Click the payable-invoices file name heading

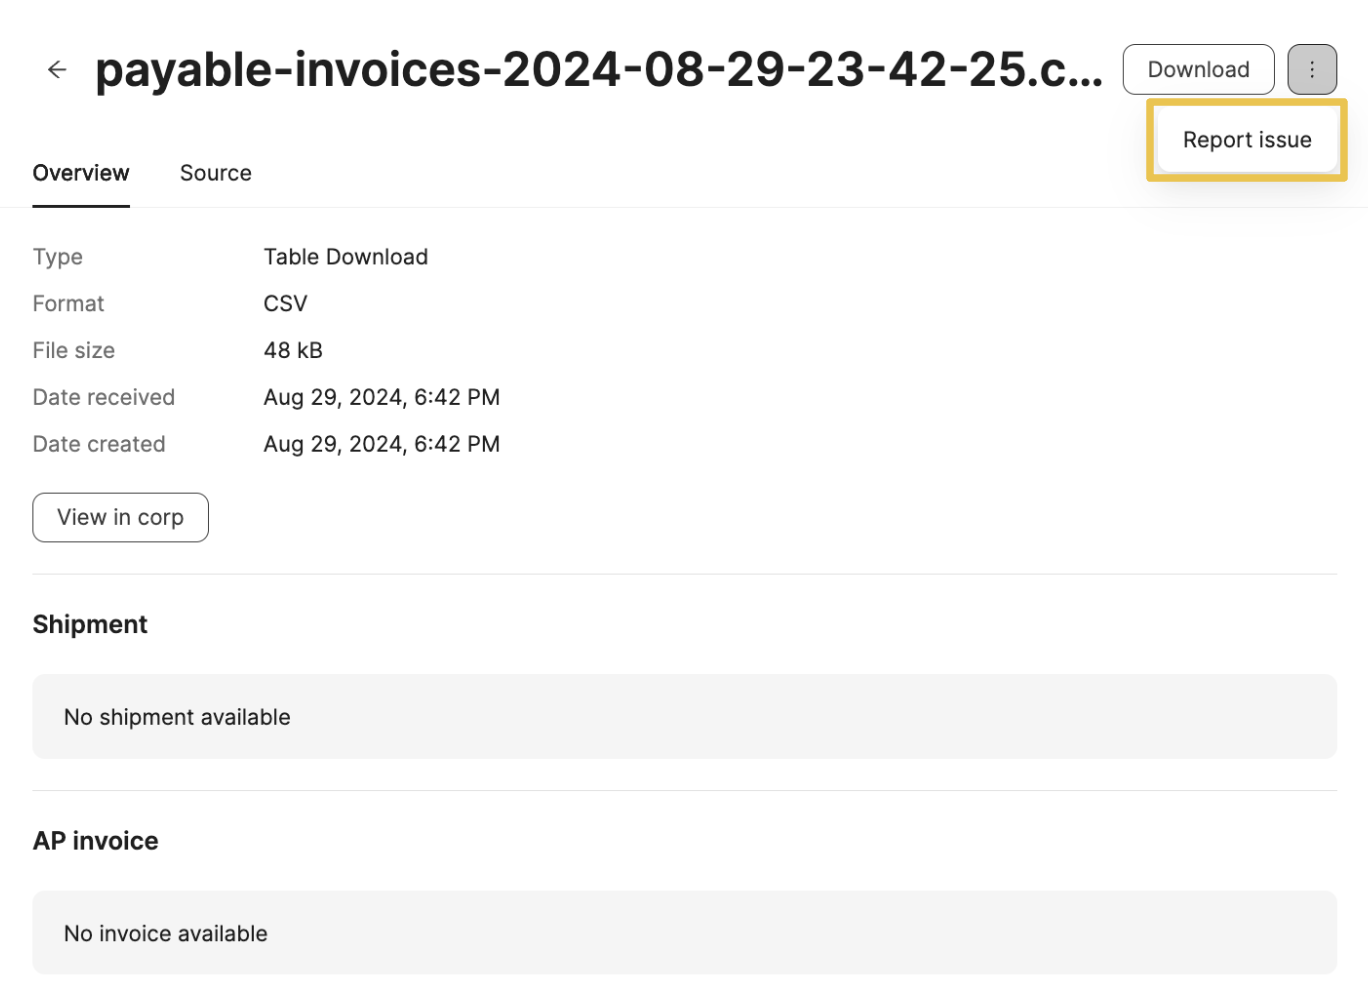pyautogui.click(x=599, y=69)
